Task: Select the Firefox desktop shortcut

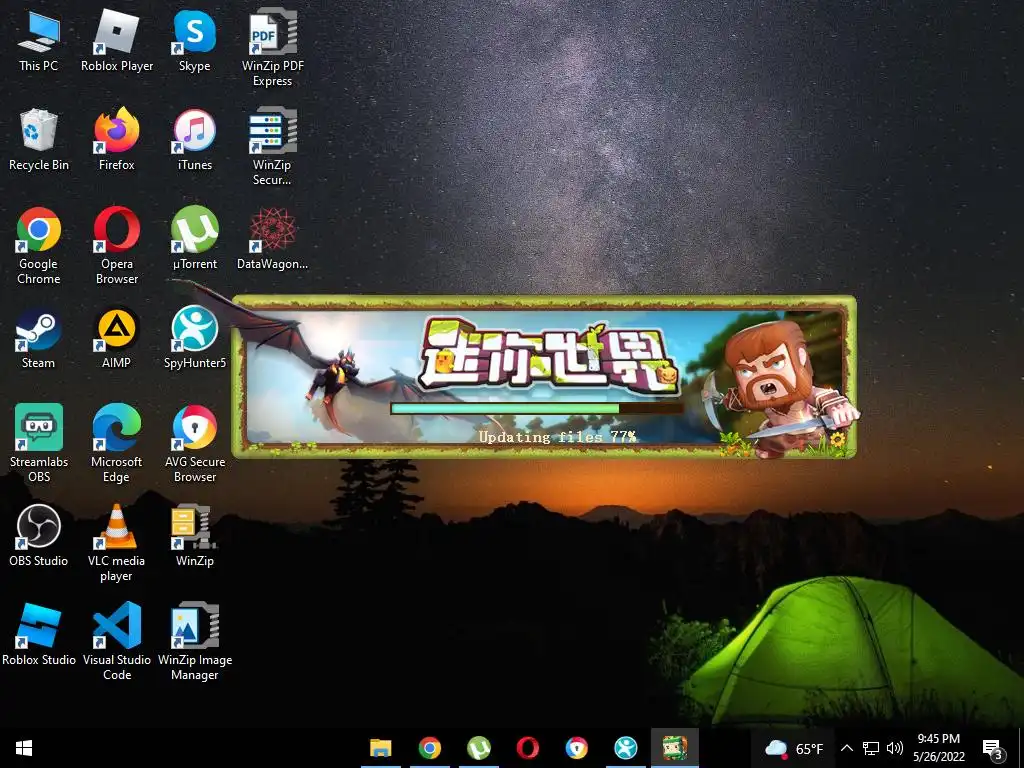Action: [117, 140]
